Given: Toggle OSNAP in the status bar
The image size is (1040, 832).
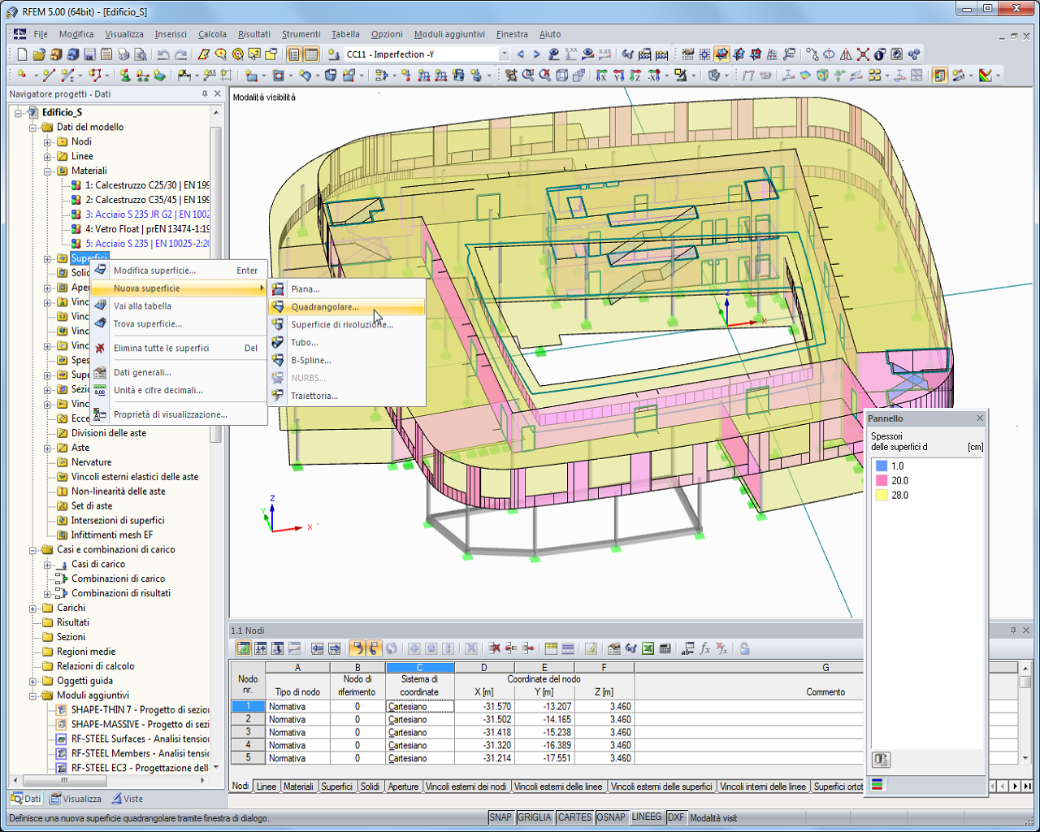Looking at the screenshot, I should tap(612, 817).
